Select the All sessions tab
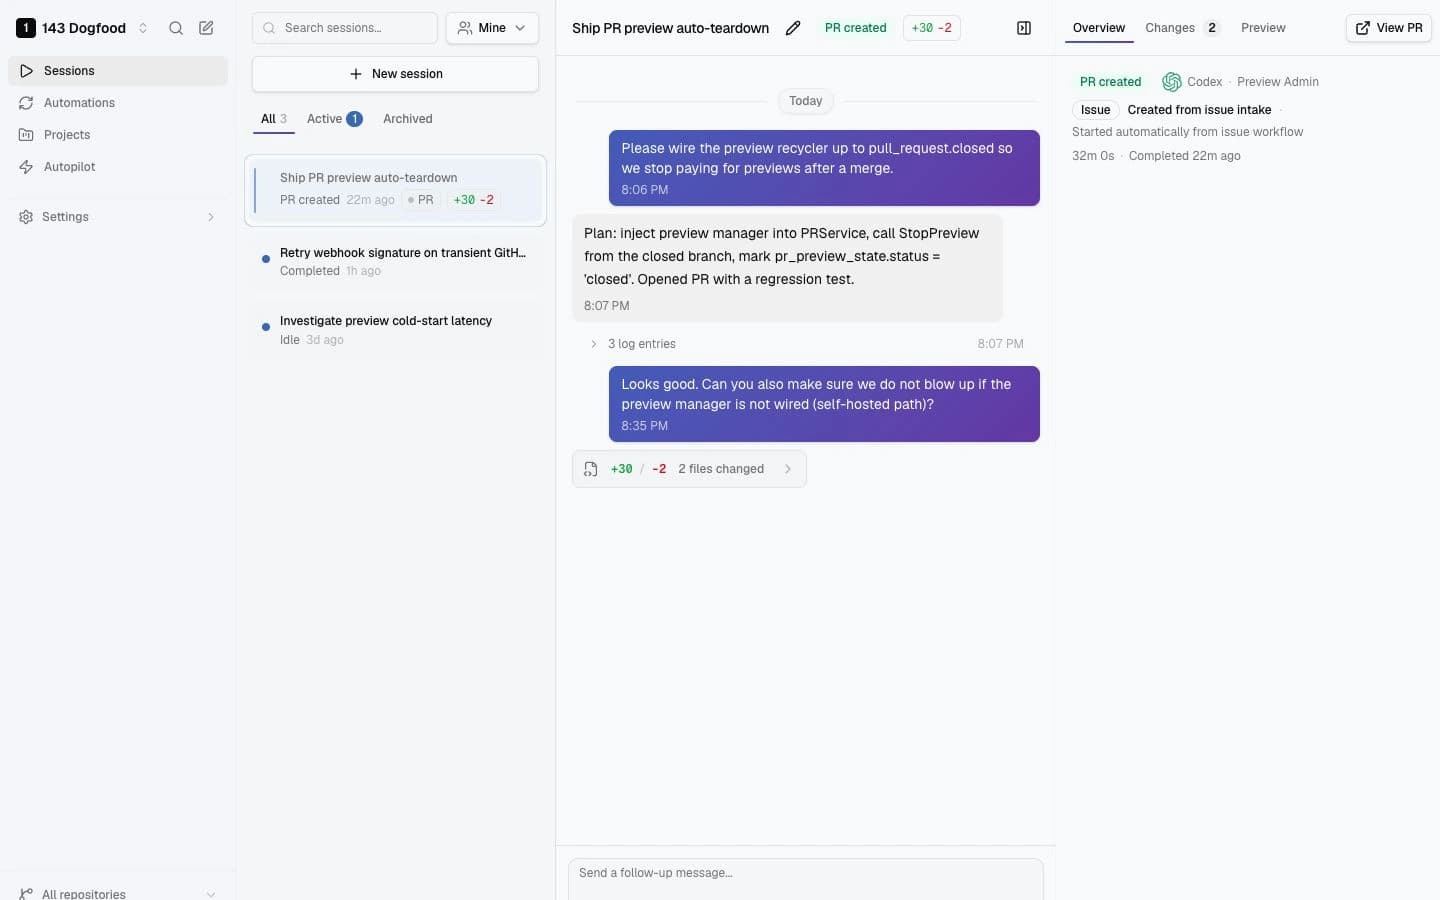1440x900 pixels. coord(274,119)
